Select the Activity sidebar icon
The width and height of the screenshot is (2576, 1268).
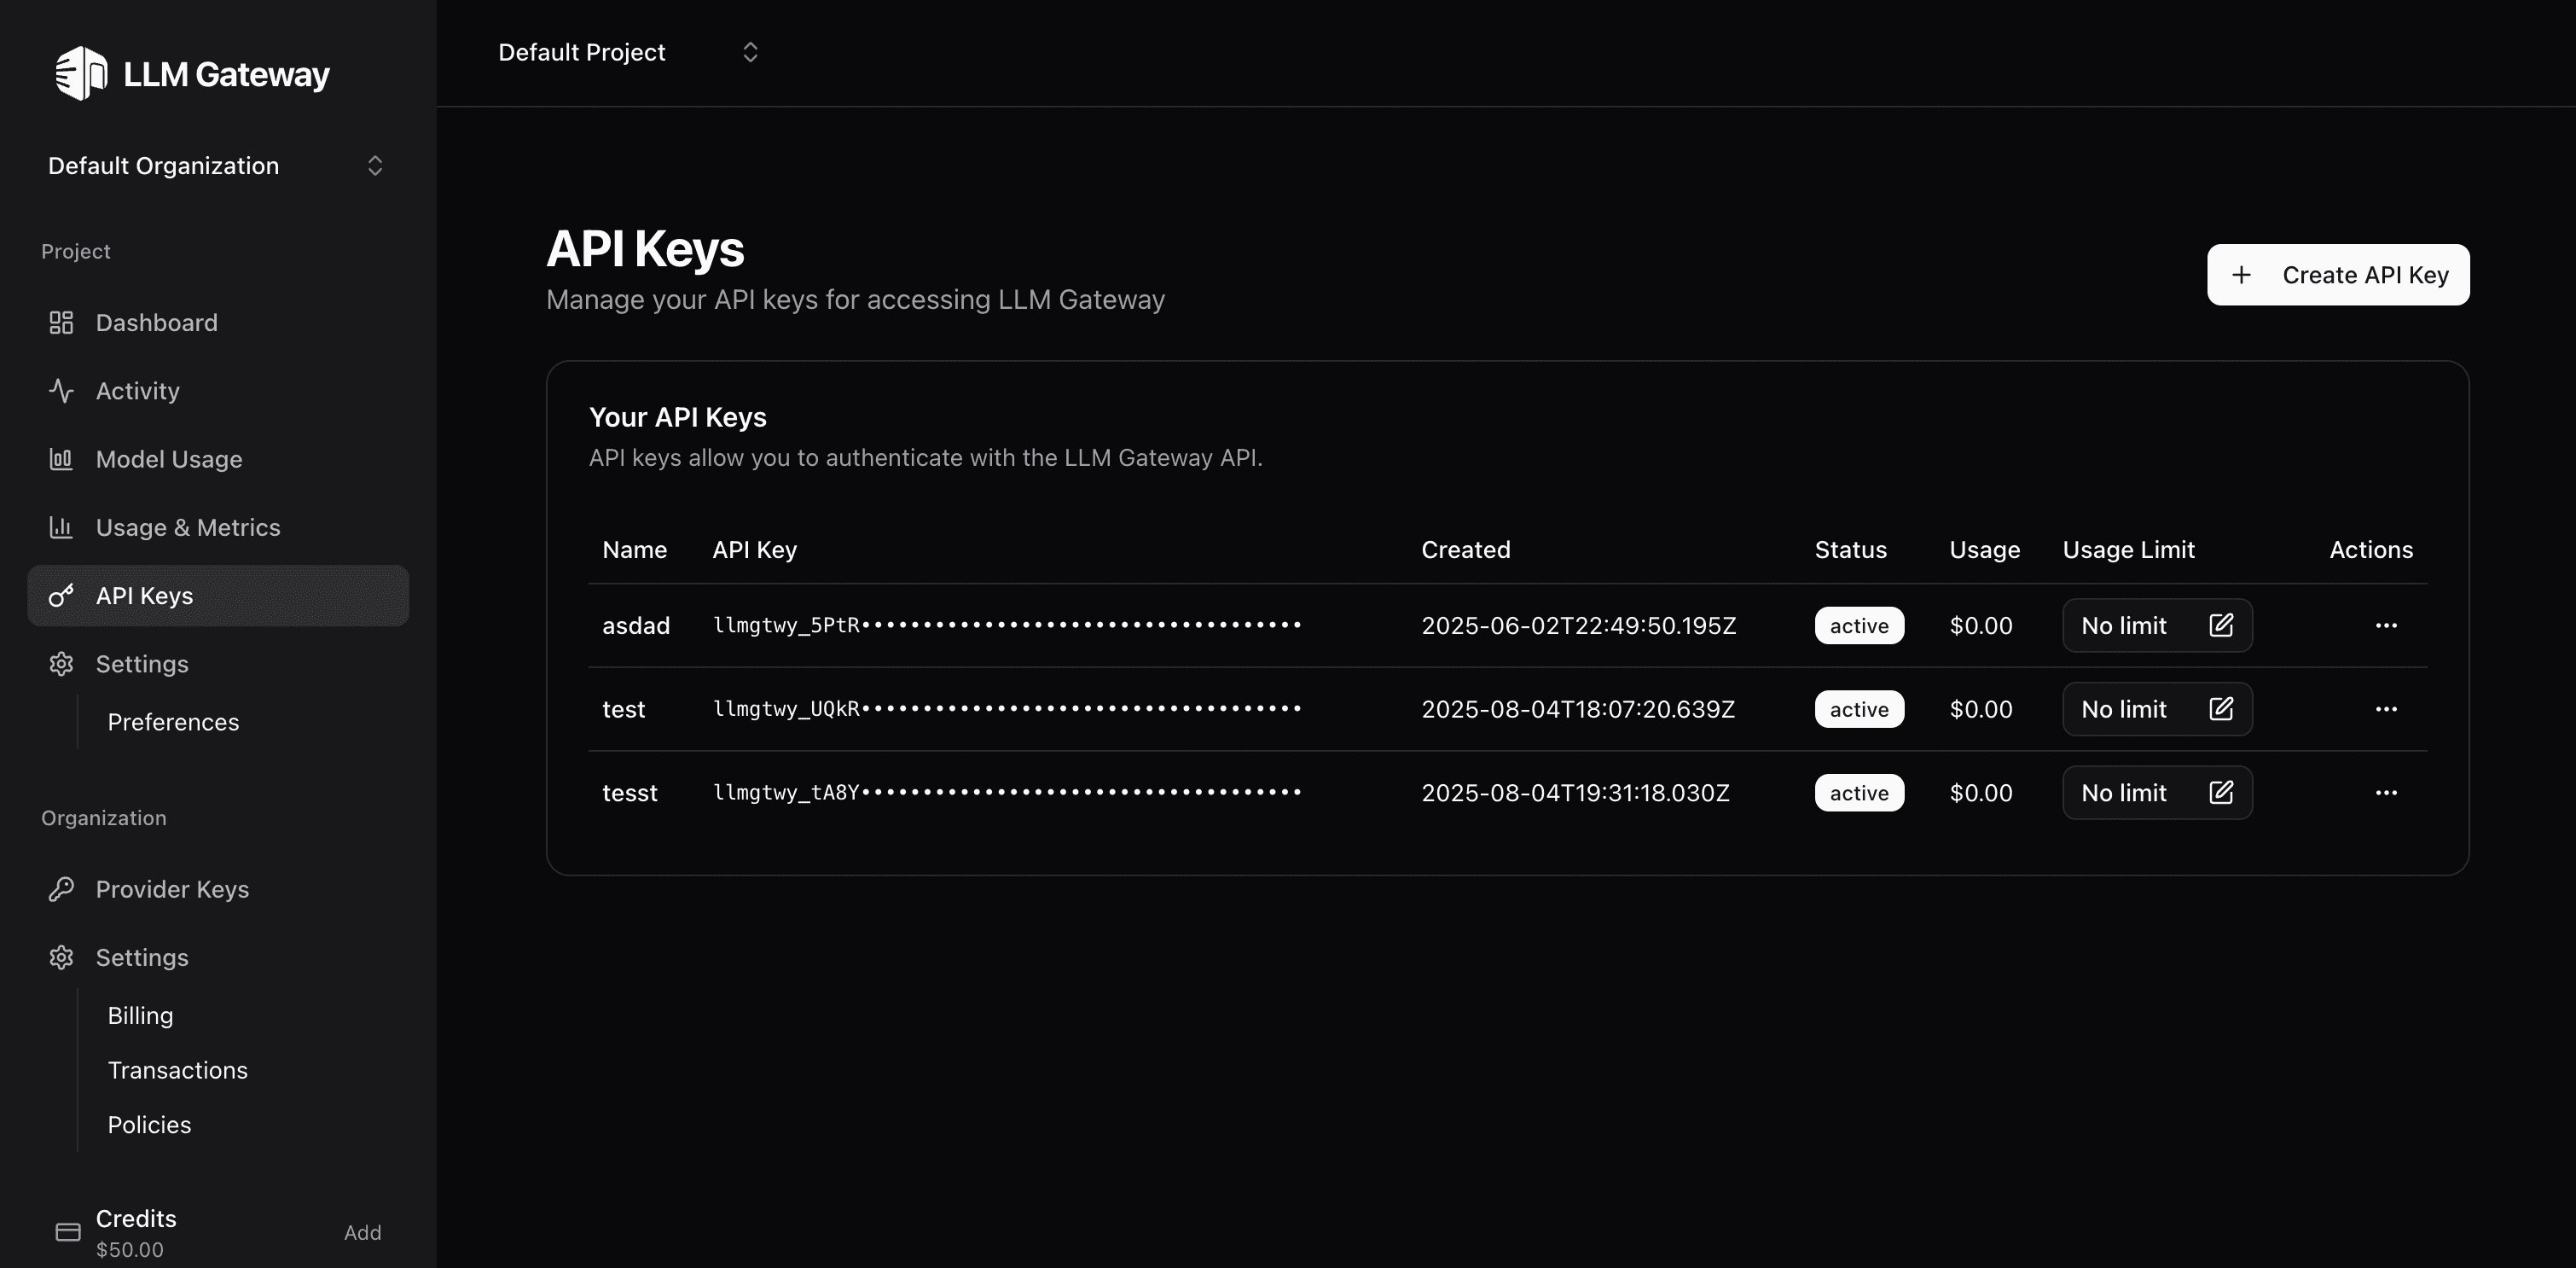click(x=61, y=391)
